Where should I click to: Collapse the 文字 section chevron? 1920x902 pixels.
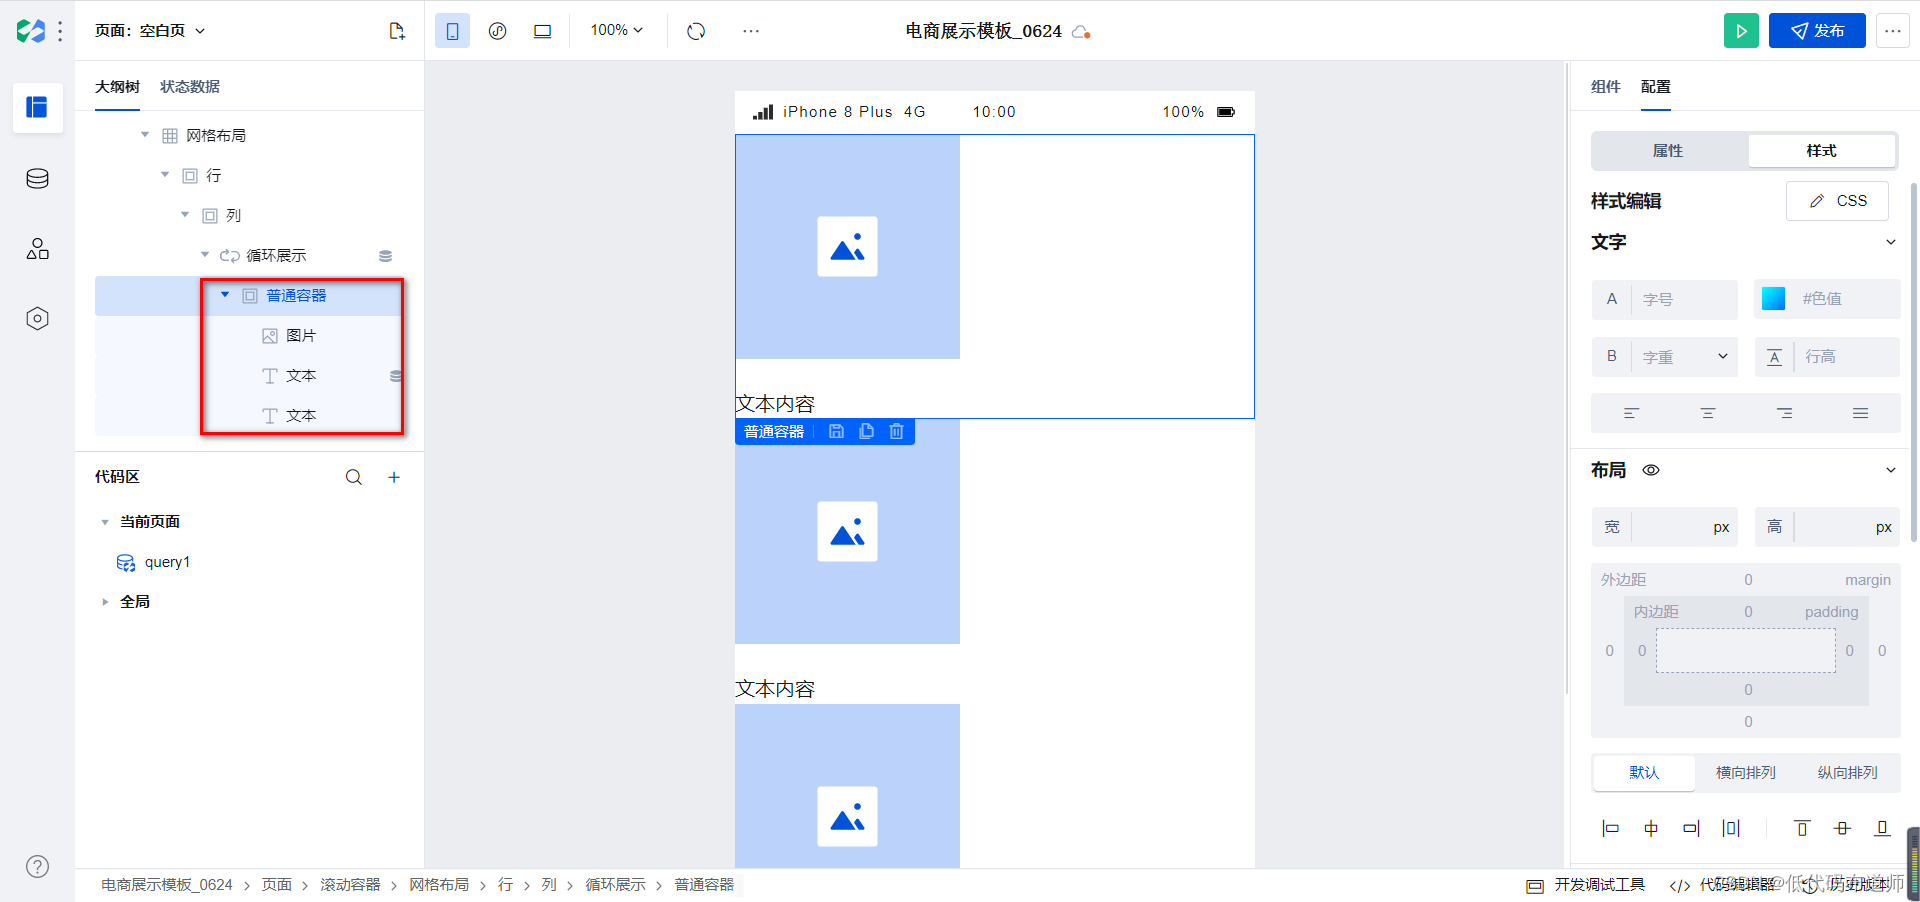1890,242
